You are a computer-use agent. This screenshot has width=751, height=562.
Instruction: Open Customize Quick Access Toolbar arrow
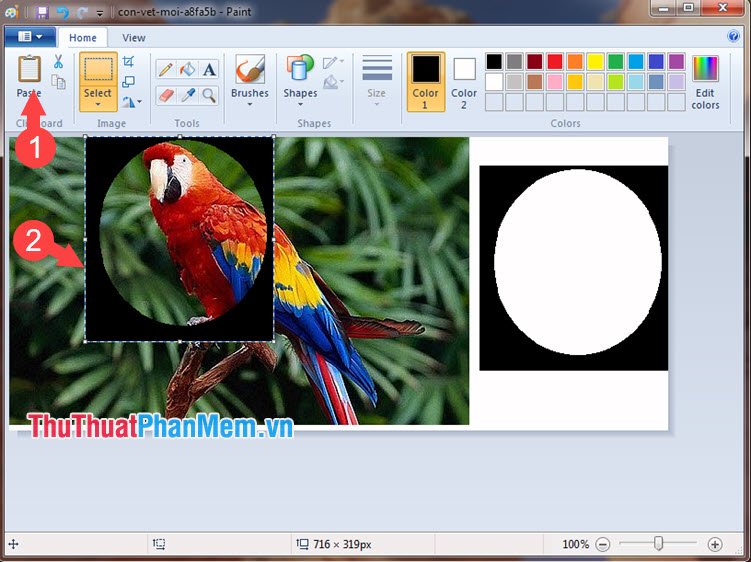100,13
